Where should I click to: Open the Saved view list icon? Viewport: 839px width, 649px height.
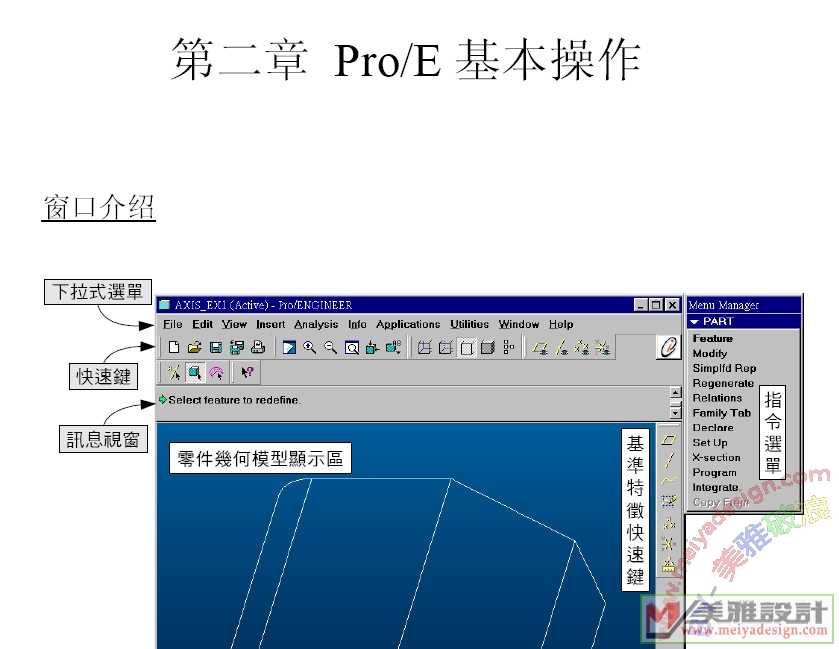coord(394,348)
